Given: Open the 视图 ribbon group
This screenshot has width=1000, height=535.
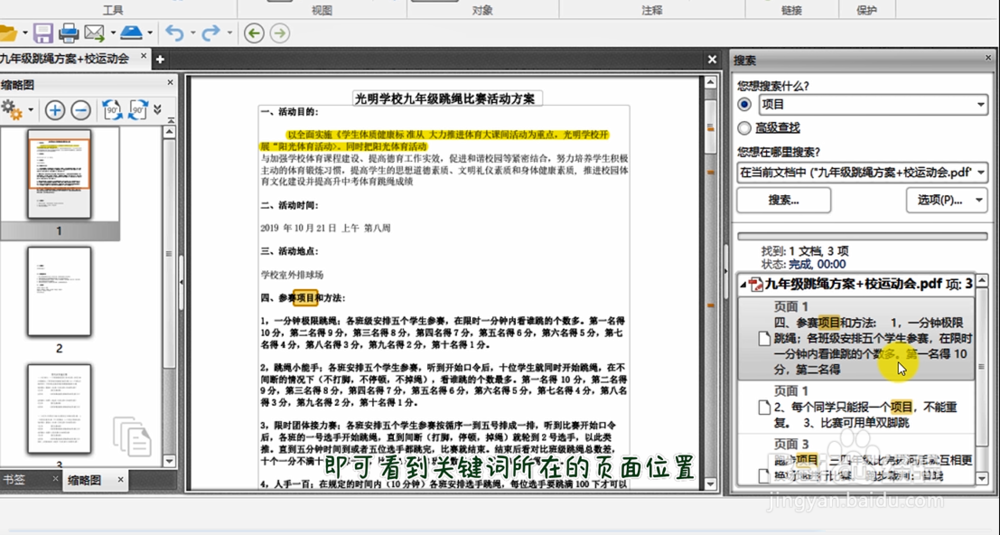Looking at the screenshot, I should click(321, 10).
